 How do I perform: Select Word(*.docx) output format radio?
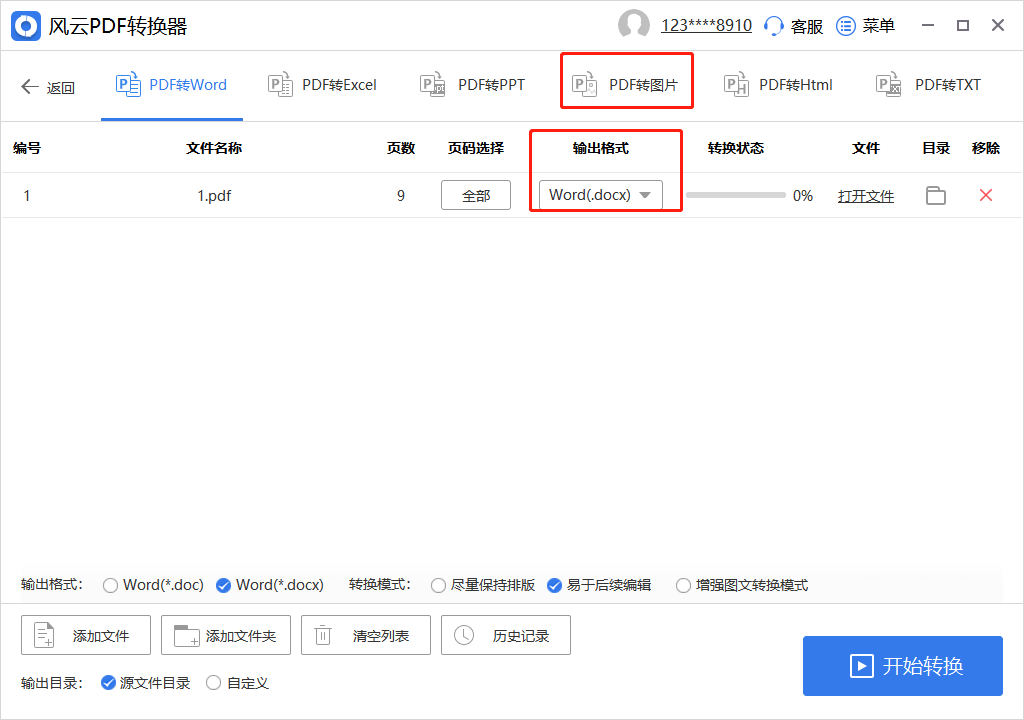pos(223,585)
